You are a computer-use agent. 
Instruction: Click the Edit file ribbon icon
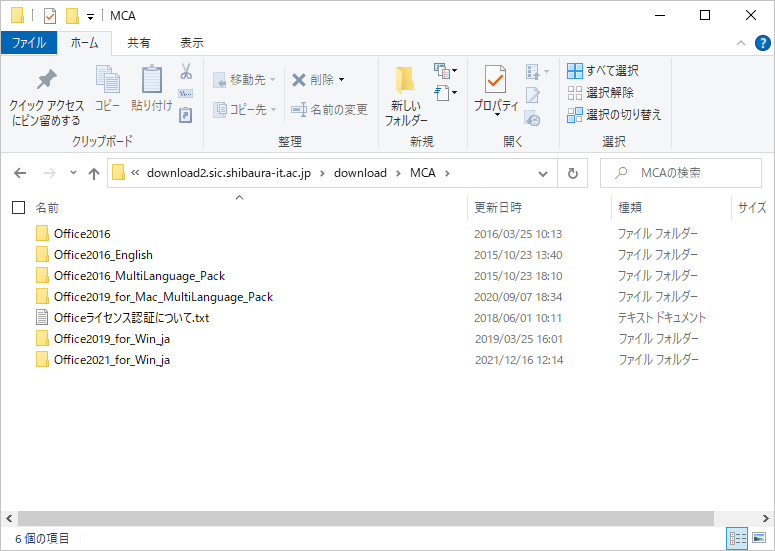(x=532, y=94)
